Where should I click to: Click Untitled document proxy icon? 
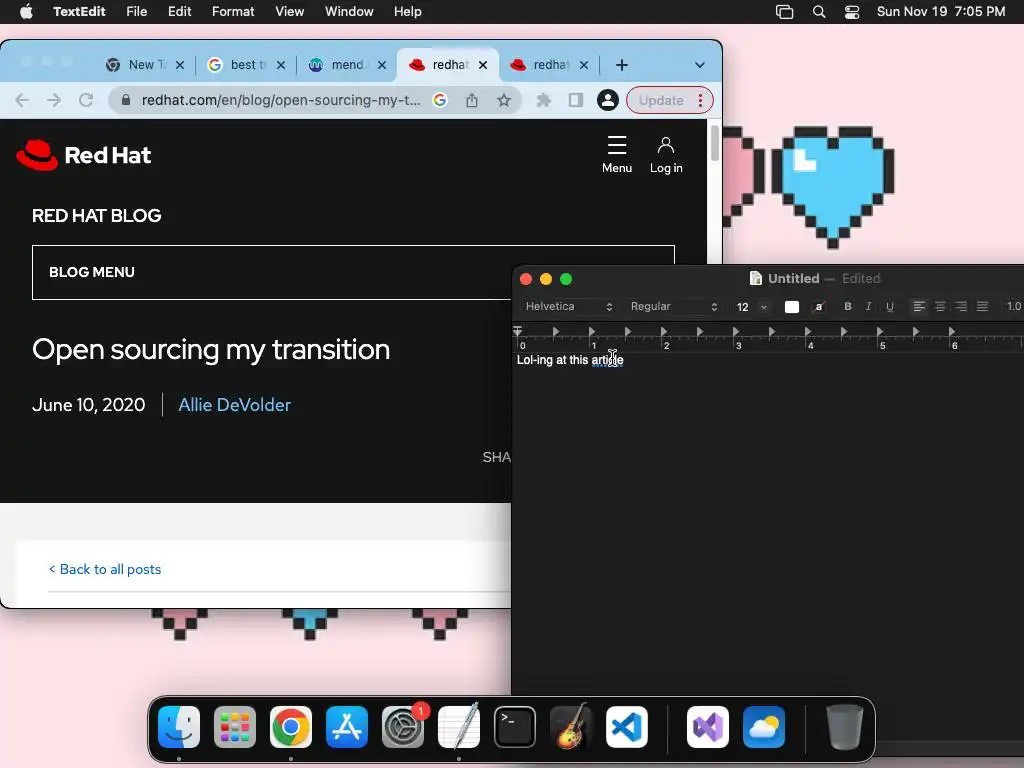(x=756, y=278)
